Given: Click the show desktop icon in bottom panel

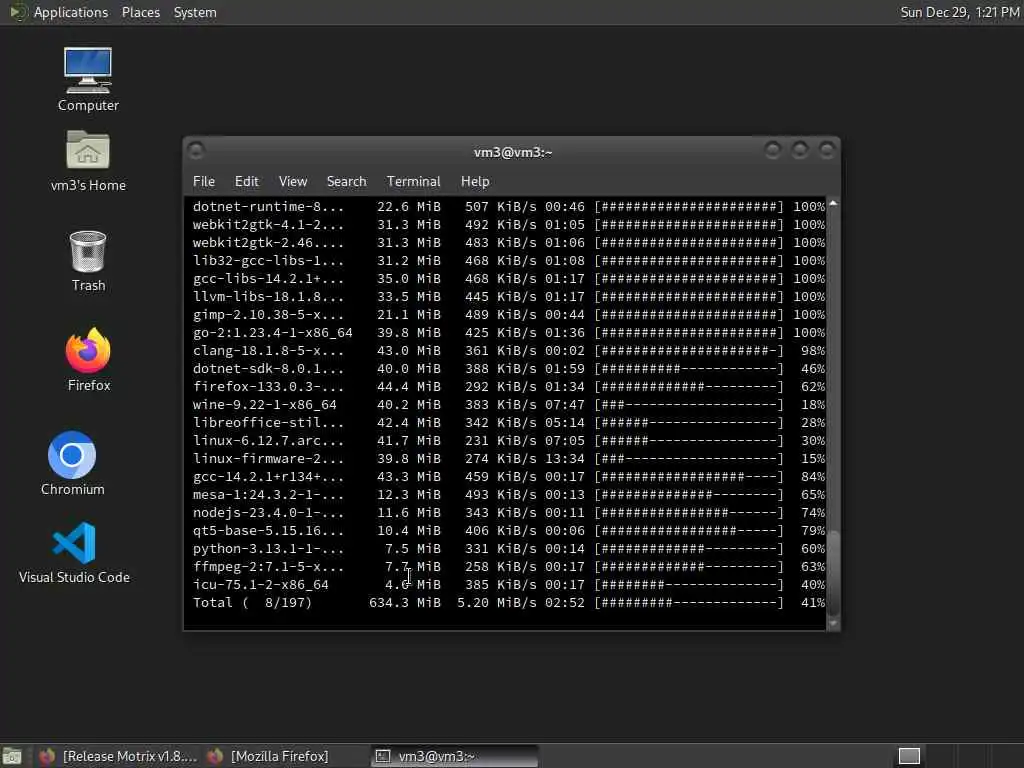Looking at the screenshot, I should pyautogui.click(x=12, y=756).
